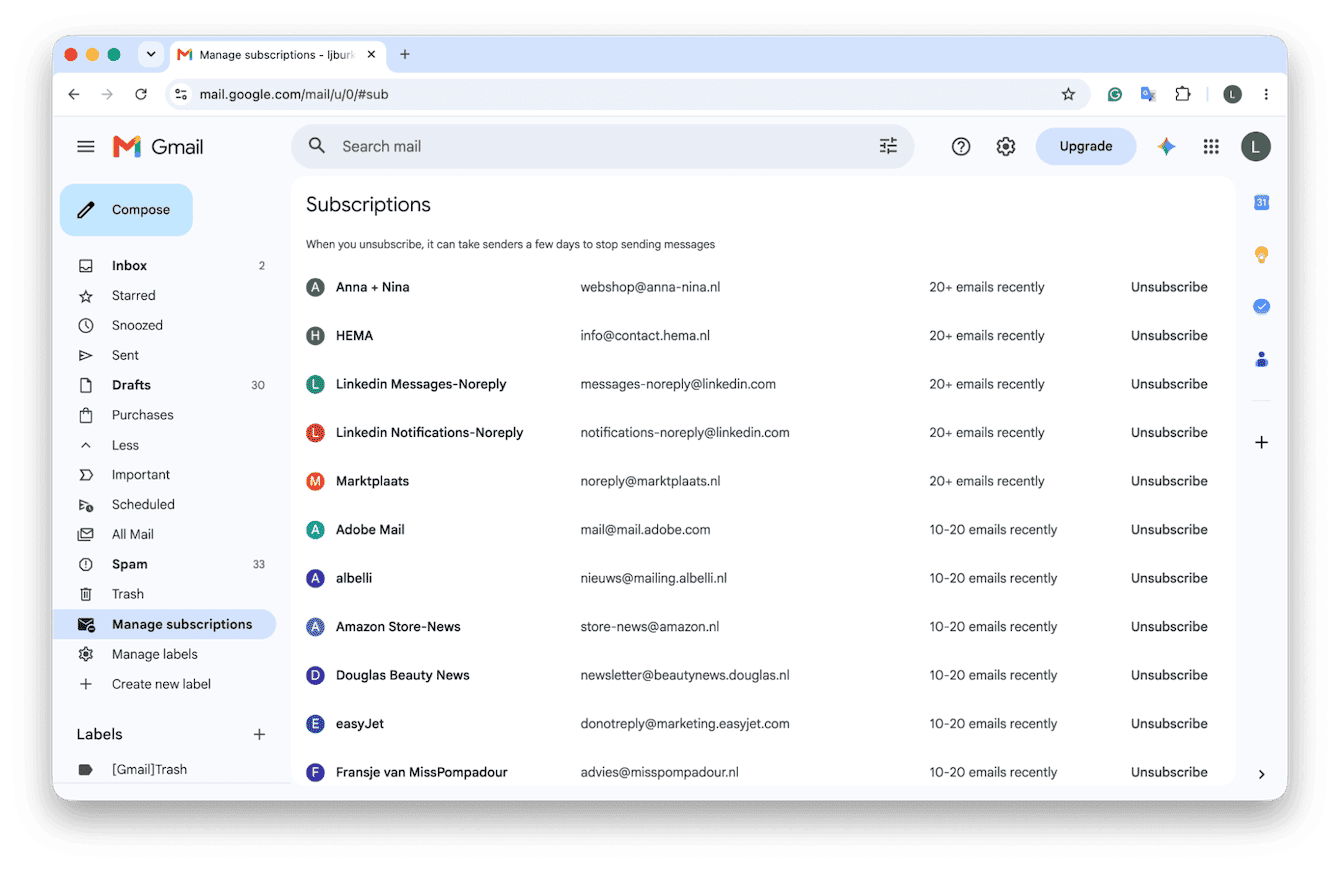The width and height of the screenshot is (1340, 870).
Task: Reload the page in Chrome
Action: [141, 94]
